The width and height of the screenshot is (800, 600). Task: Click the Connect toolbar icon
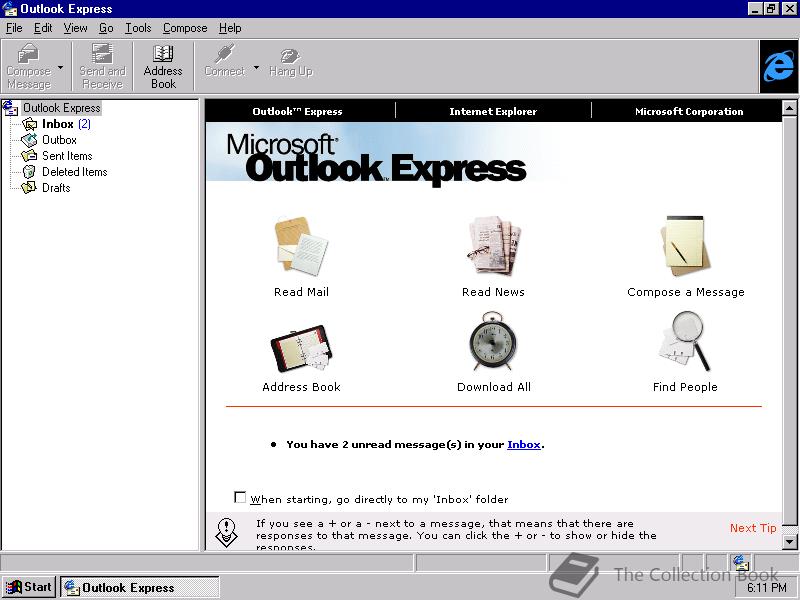(224, 53)
